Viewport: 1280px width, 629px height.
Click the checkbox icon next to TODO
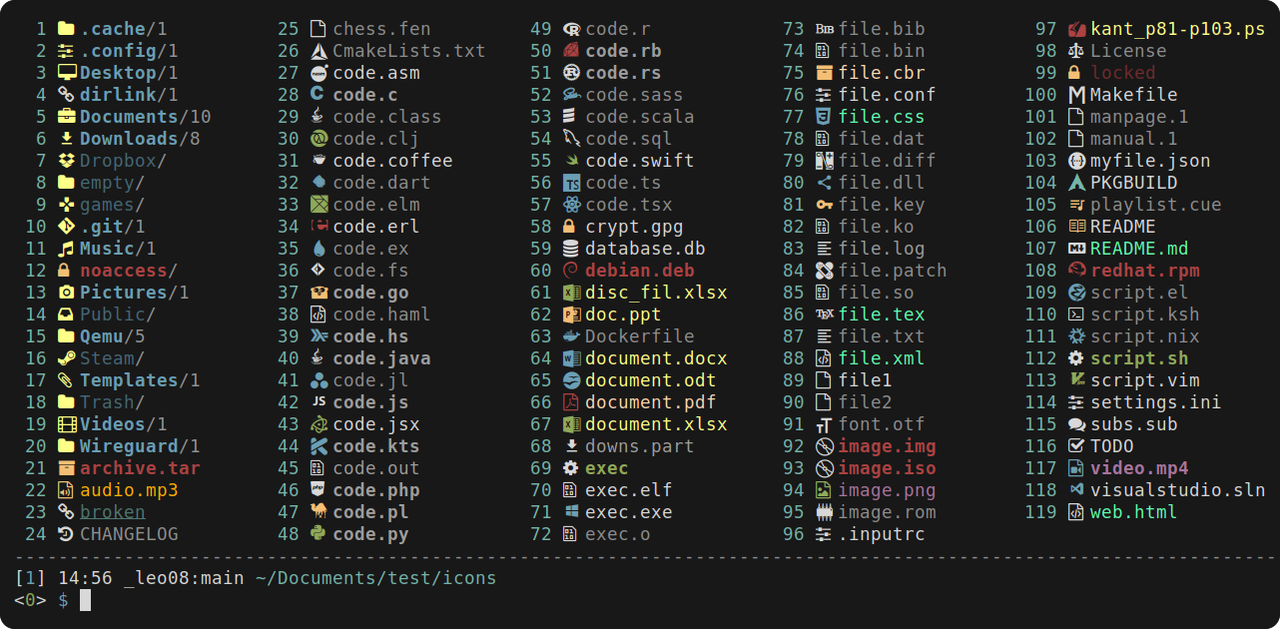[x=1076, y=447]
